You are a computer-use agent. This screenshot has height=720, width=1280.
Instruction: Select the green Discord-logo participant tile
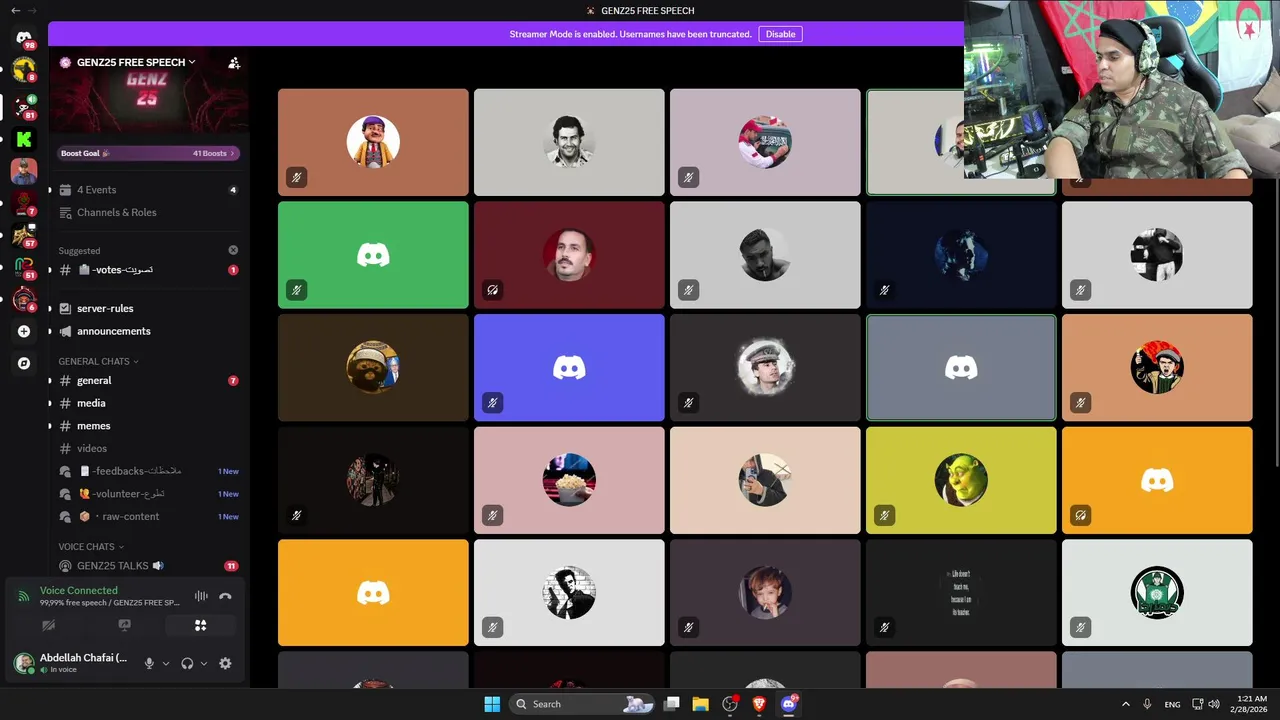click(x=373, y=255)
